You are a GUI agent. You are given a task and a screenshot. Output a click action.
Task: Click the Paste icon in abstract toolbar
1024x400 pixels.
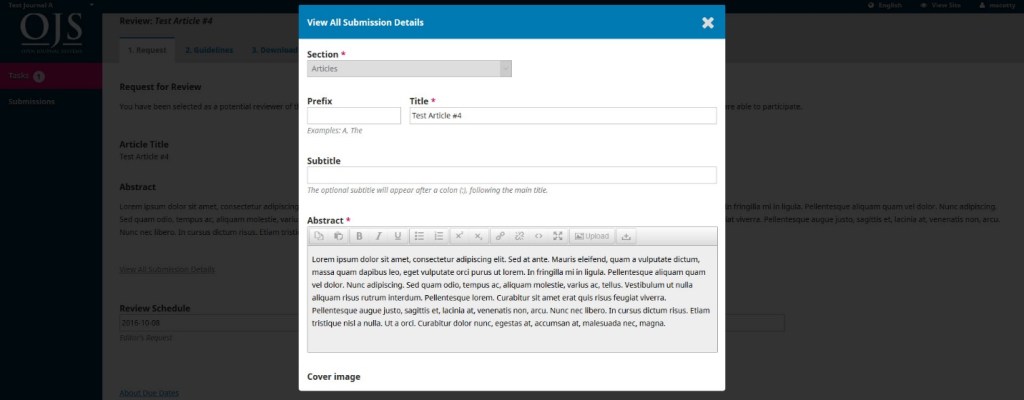click(x=338, y=236)
